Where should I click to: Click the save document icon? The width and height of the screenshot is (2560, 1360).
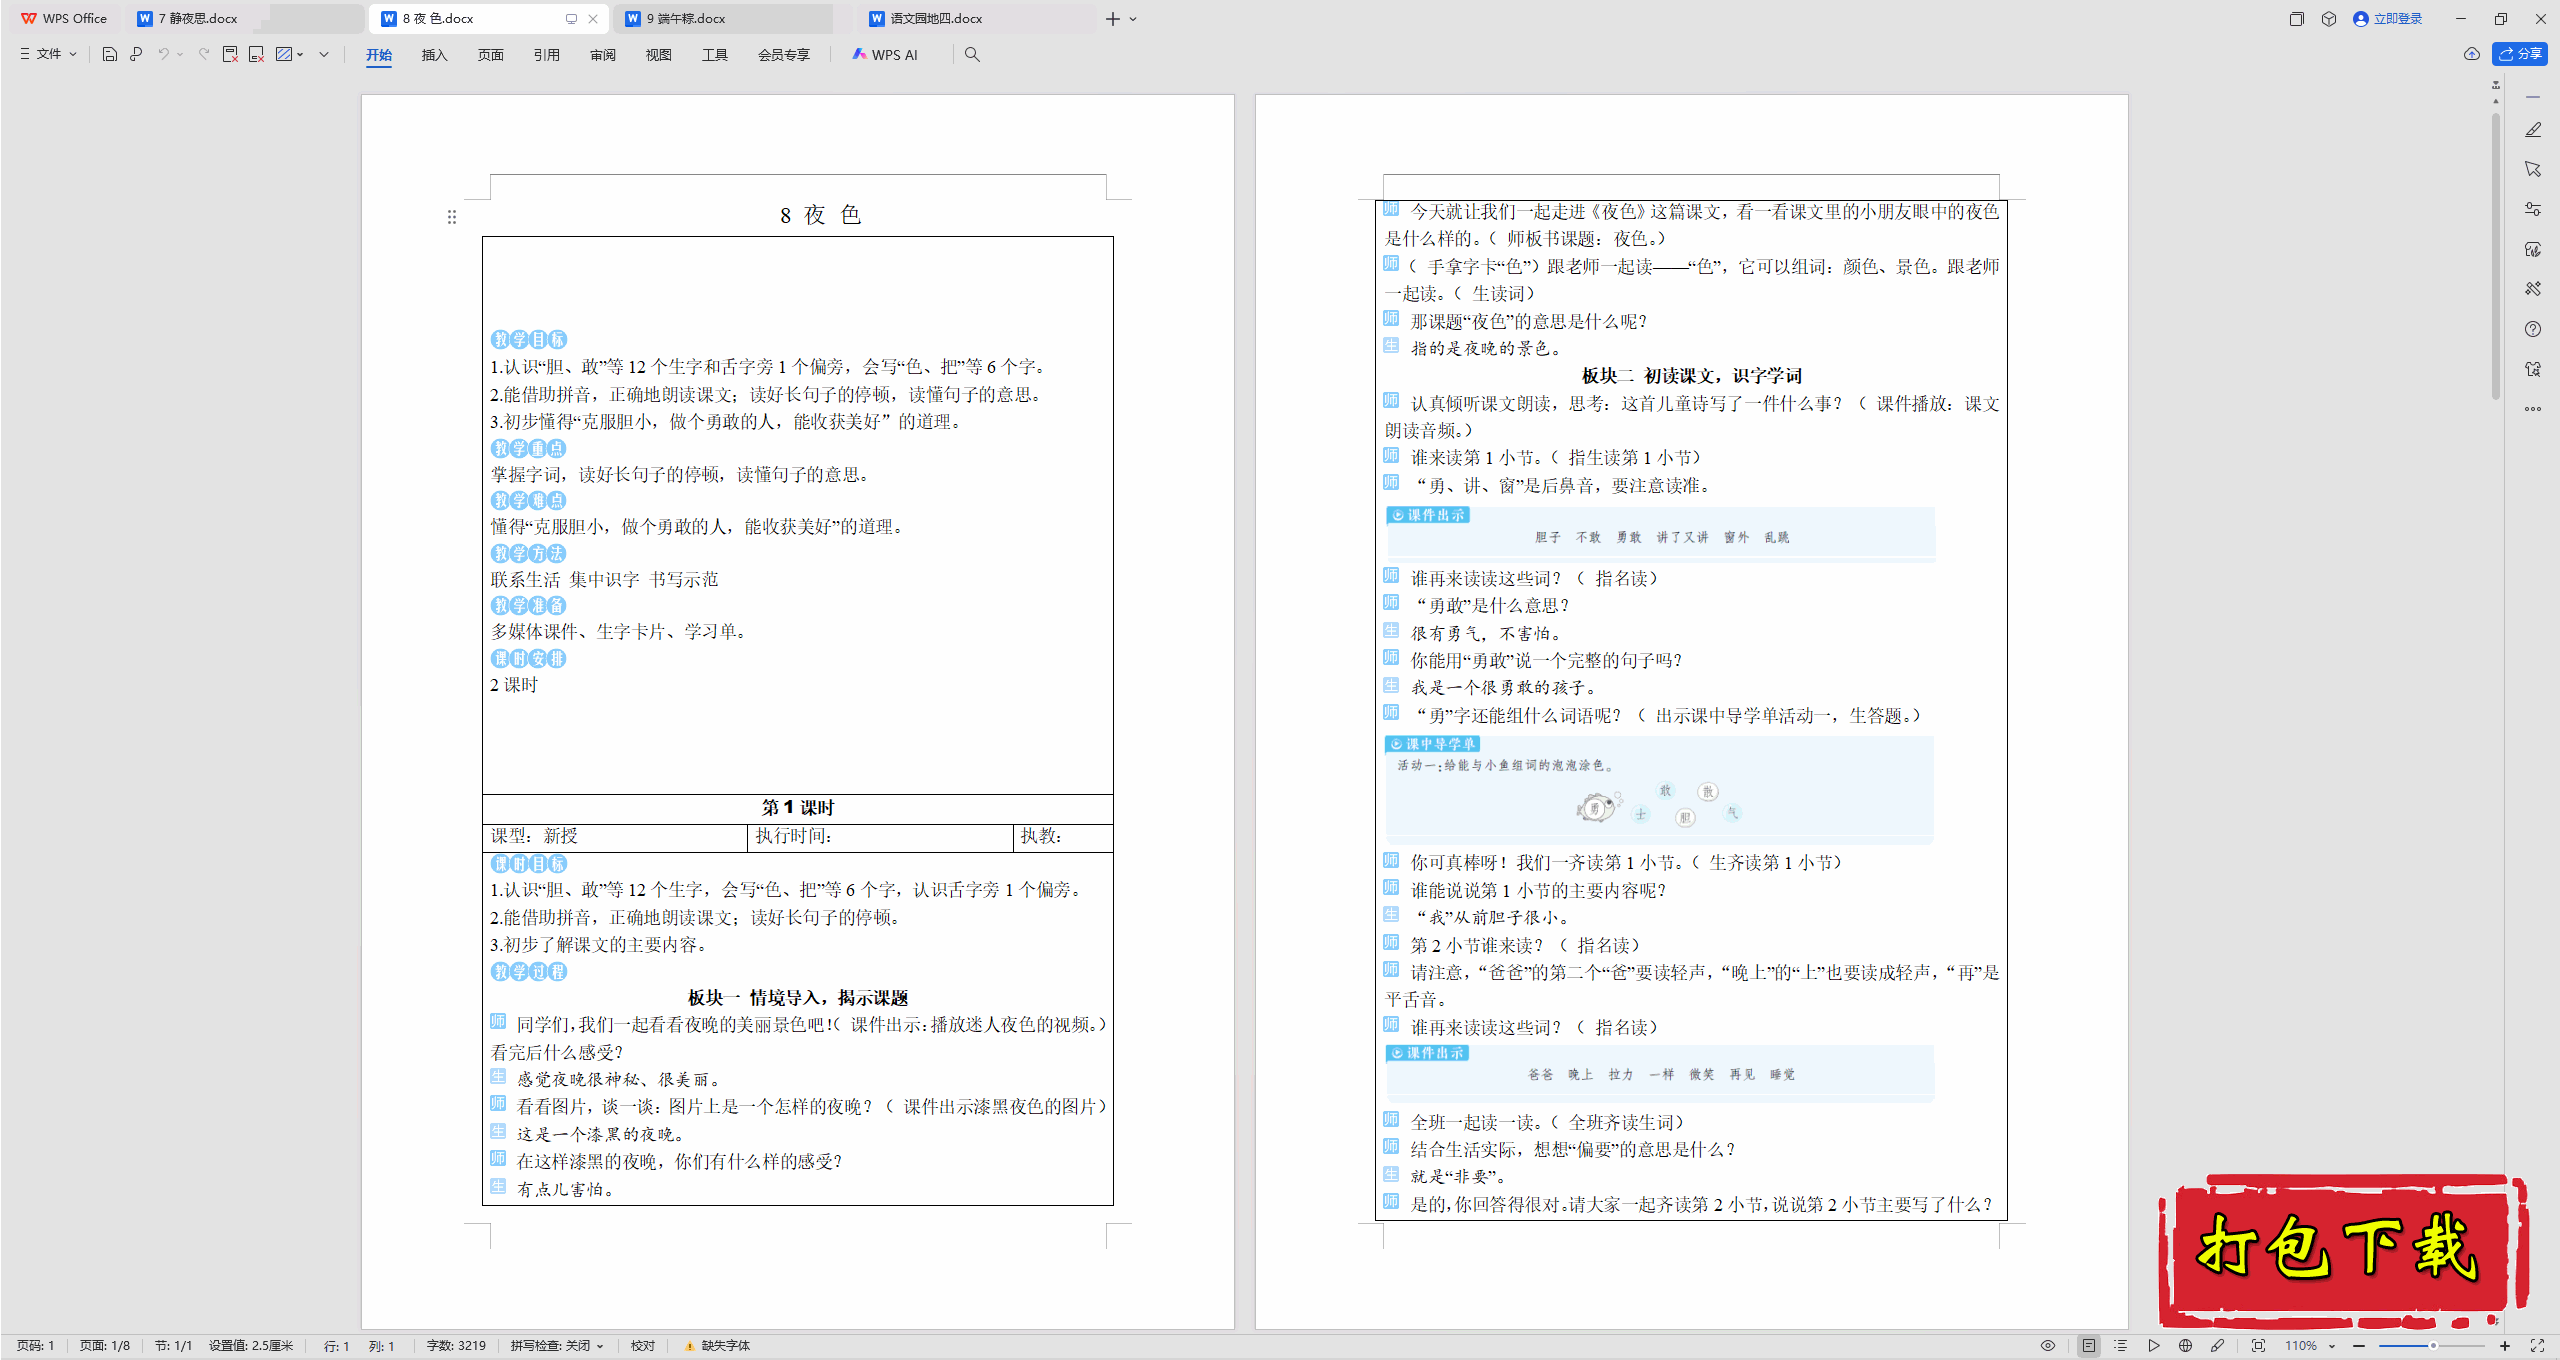tap(110, 54)
